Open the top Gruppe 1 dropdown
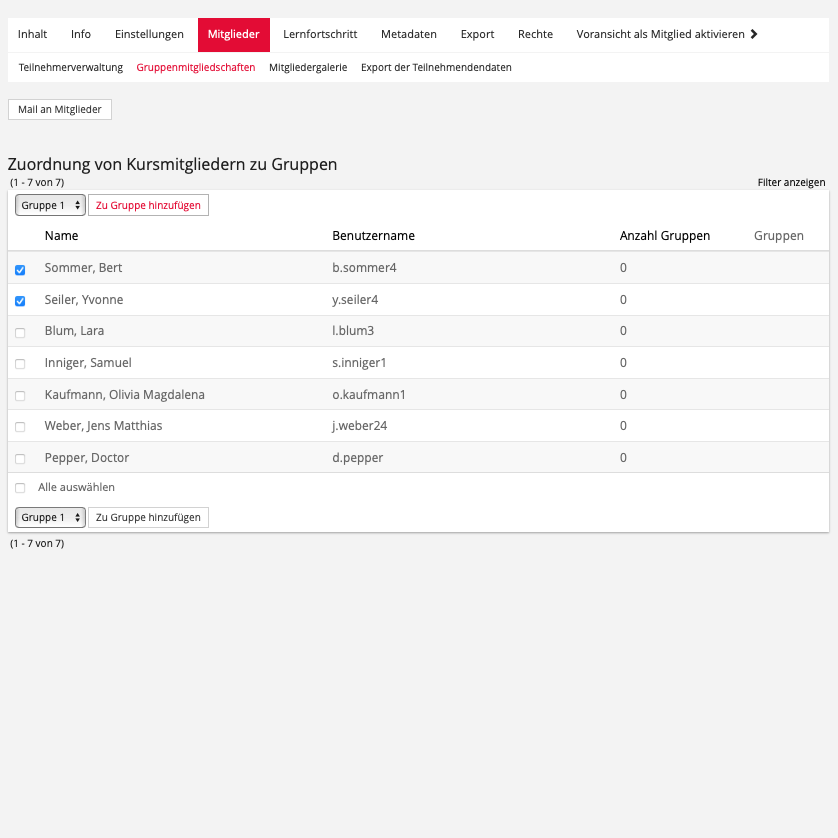The width and height of the screenshot is (838, 838). 50,205
